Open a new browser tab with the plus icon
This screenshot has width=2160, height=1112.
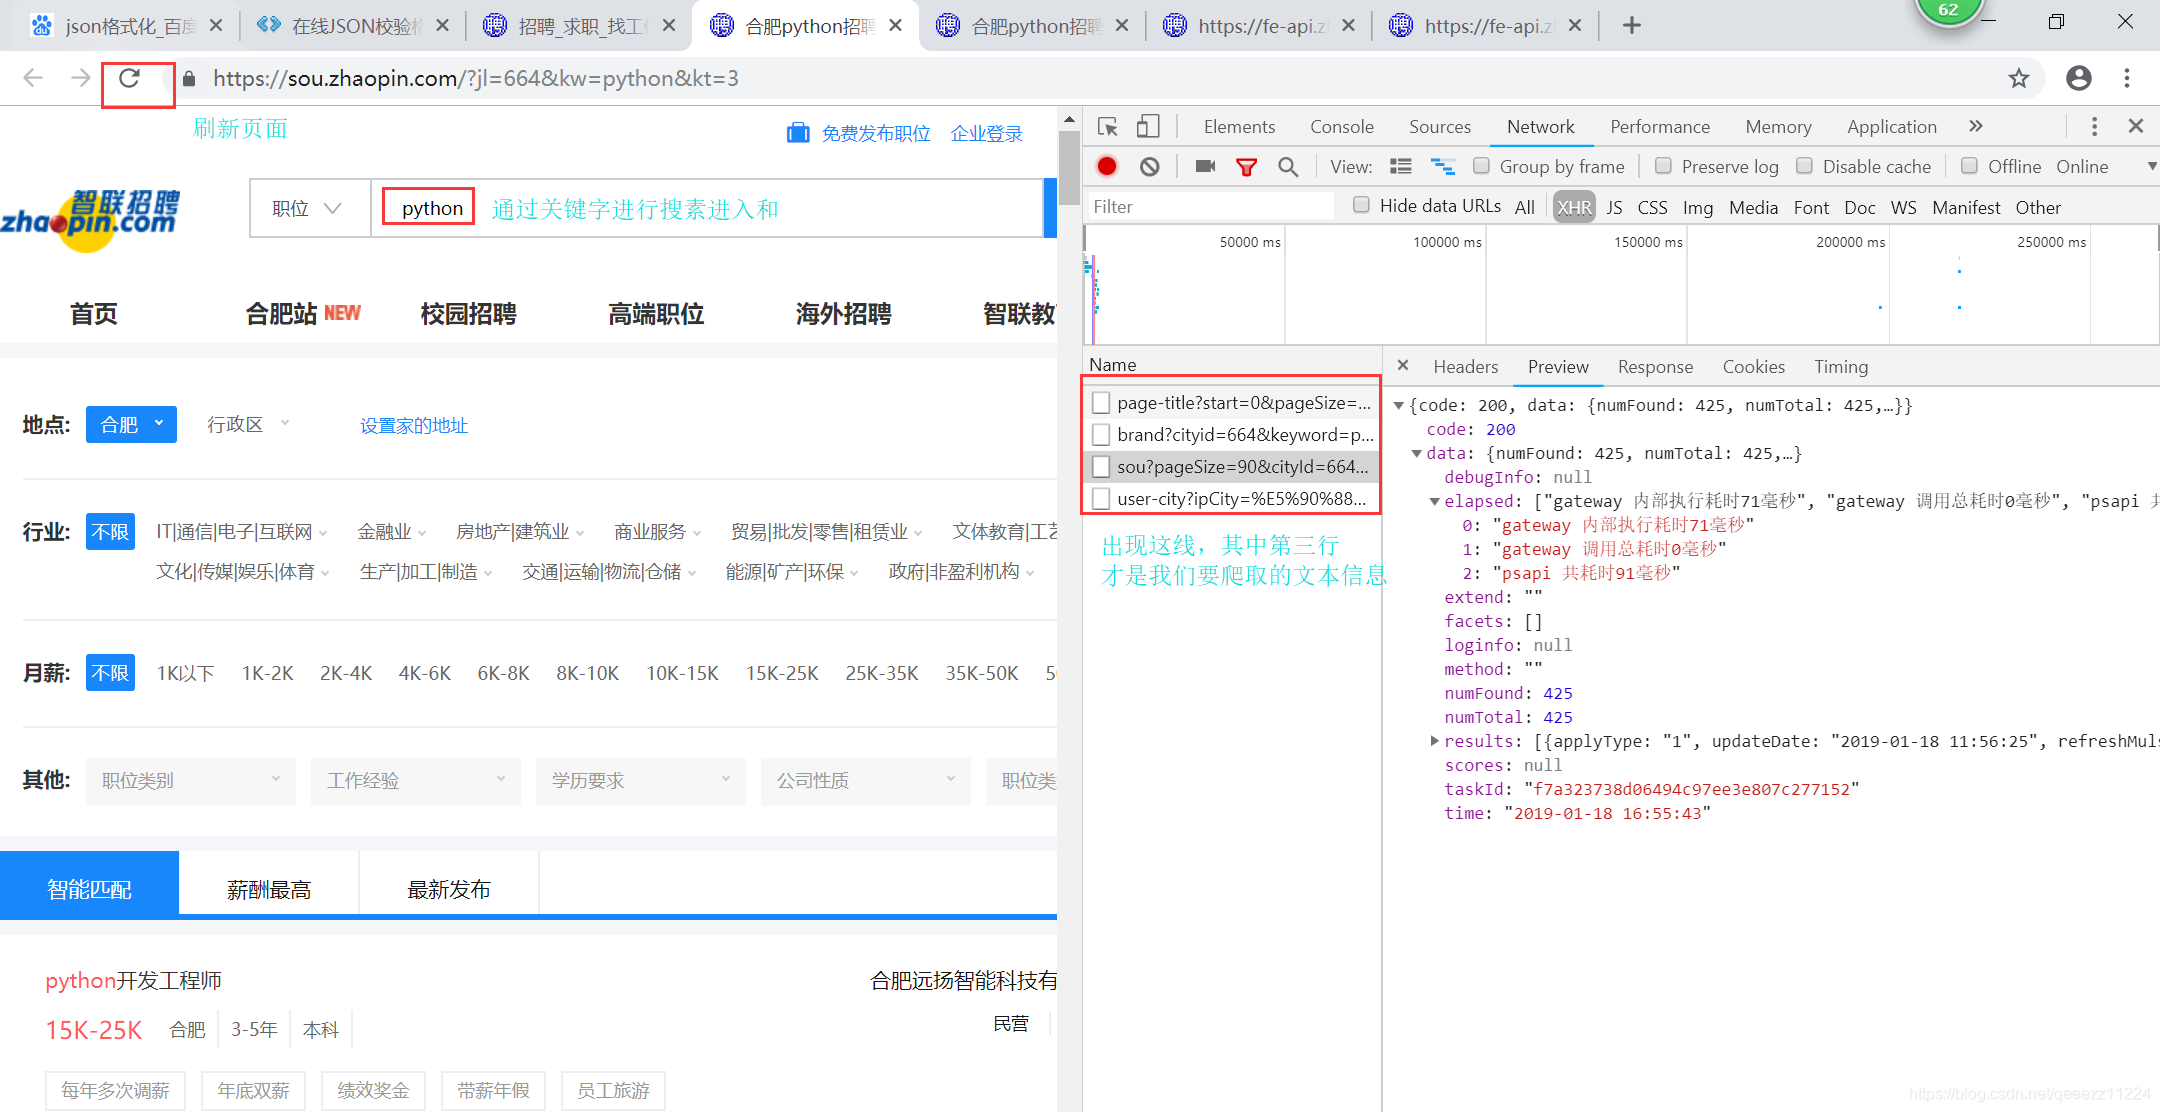coord(1632,26)
